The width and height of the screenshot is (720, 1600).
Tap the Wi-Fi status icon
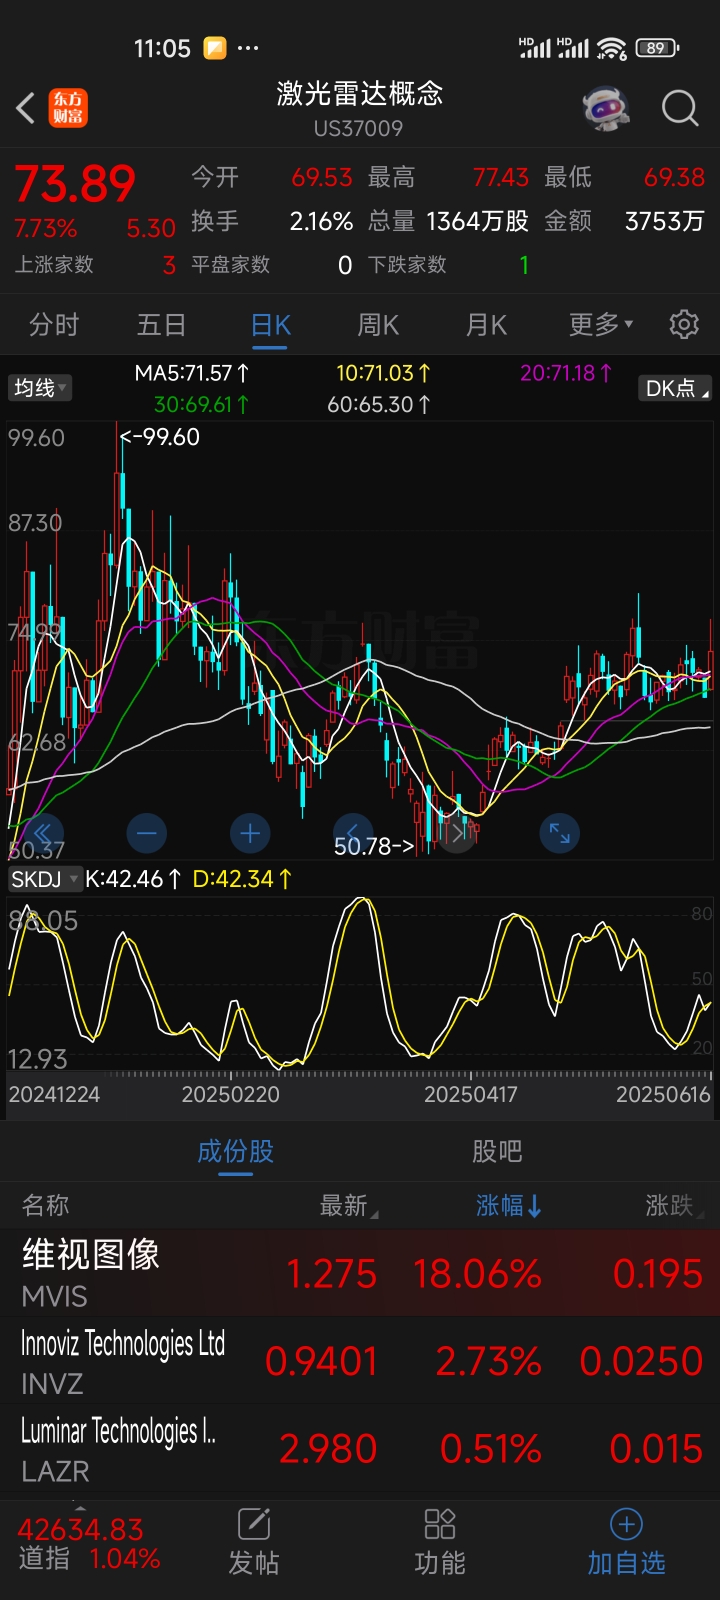pyautogui.click(x=611, y=47)
